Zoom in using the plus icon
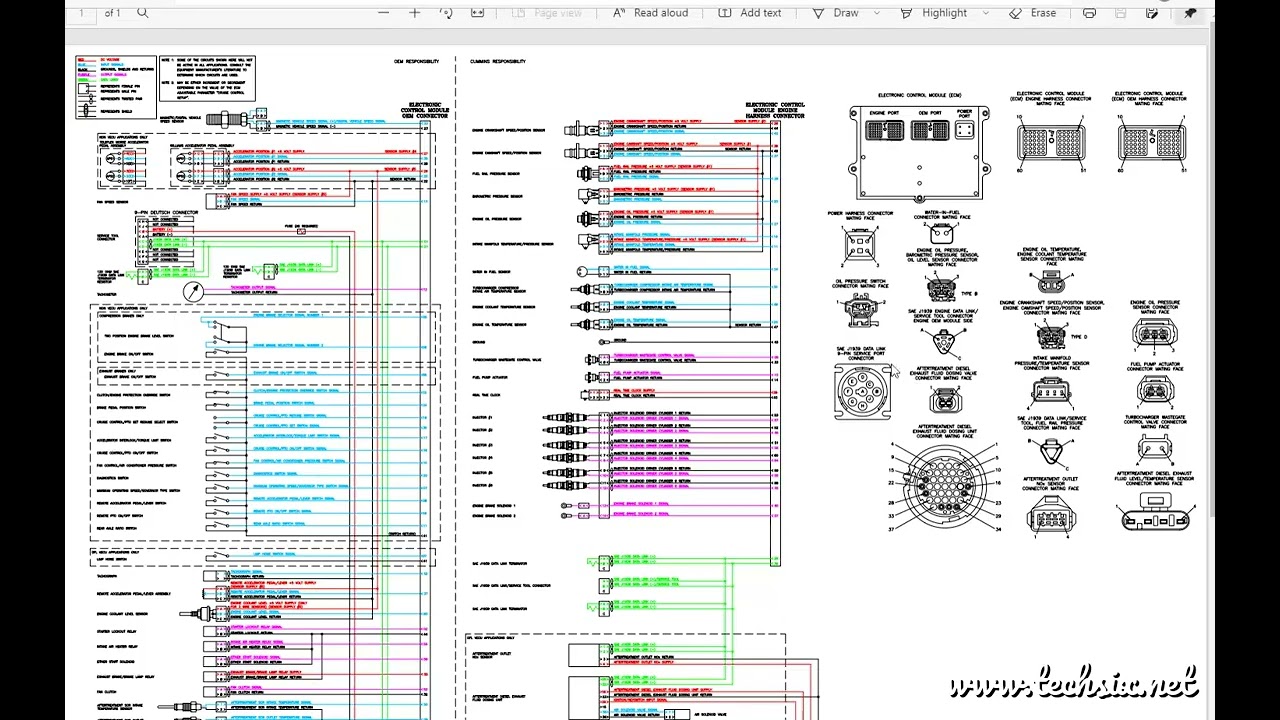 [x=415, y=12]
